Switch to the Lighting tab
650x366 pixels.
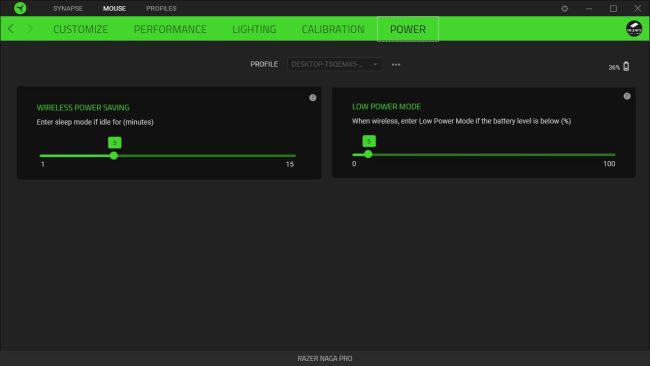tap(254, 29)
